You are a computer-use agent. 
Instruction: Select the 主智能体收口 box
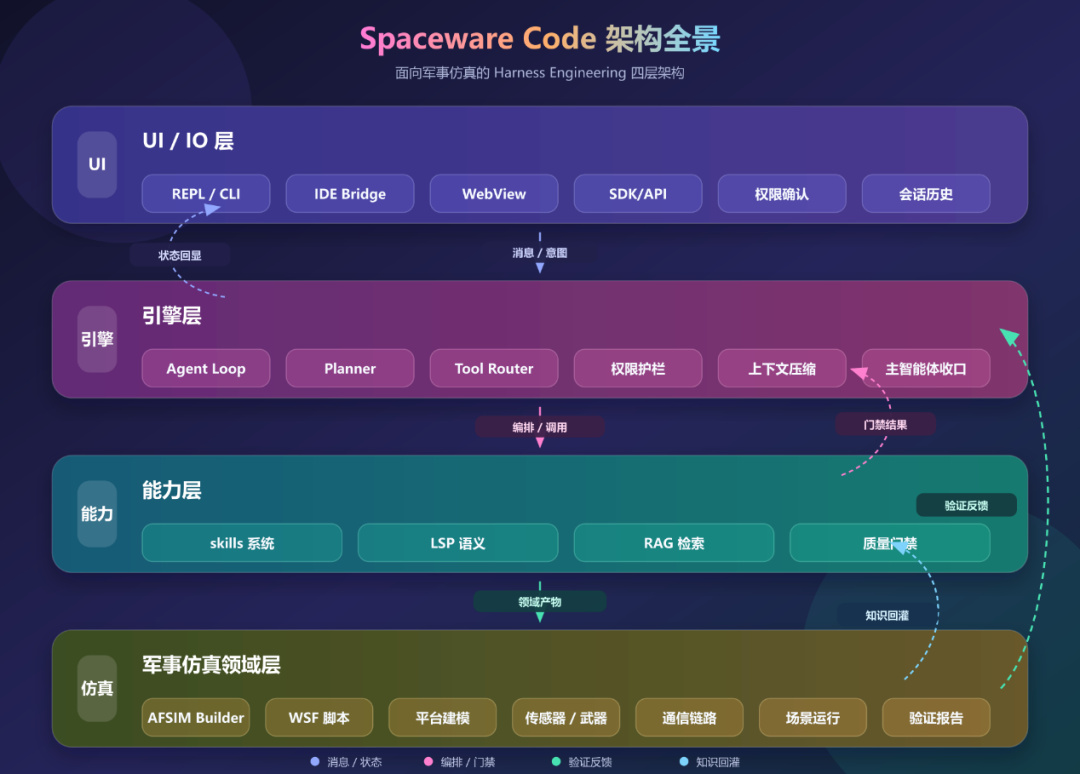click(926, 368)
